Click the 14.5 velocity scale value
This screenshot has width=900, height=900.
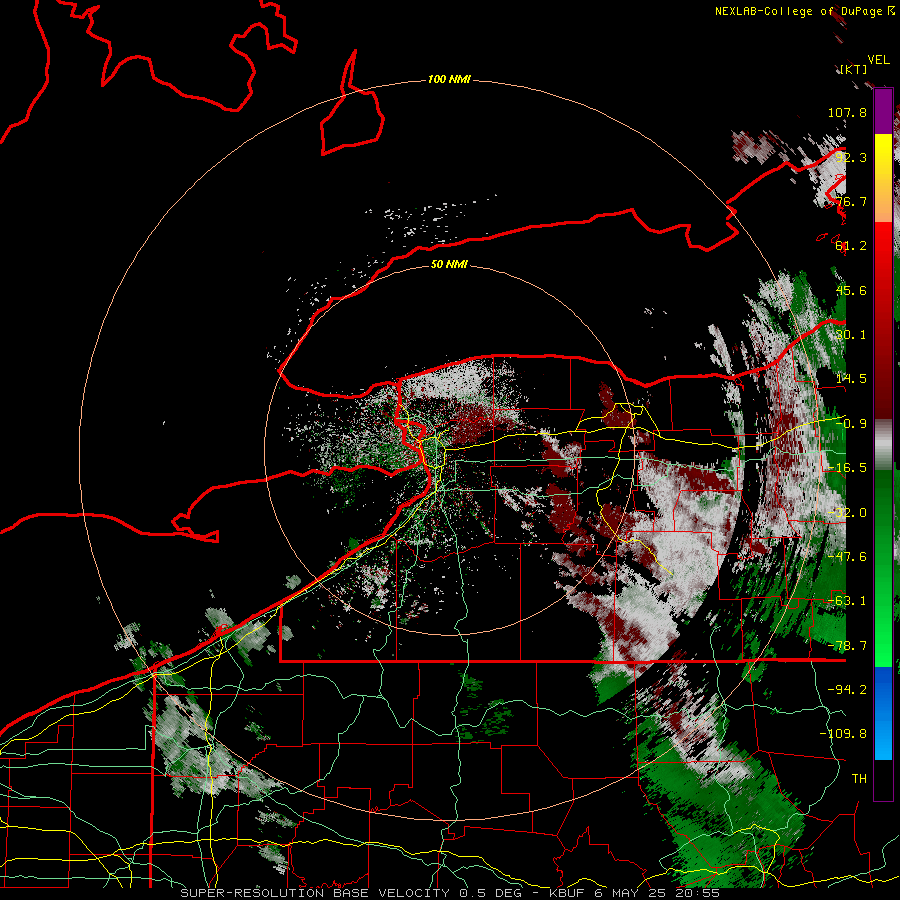tap(851, 379)
